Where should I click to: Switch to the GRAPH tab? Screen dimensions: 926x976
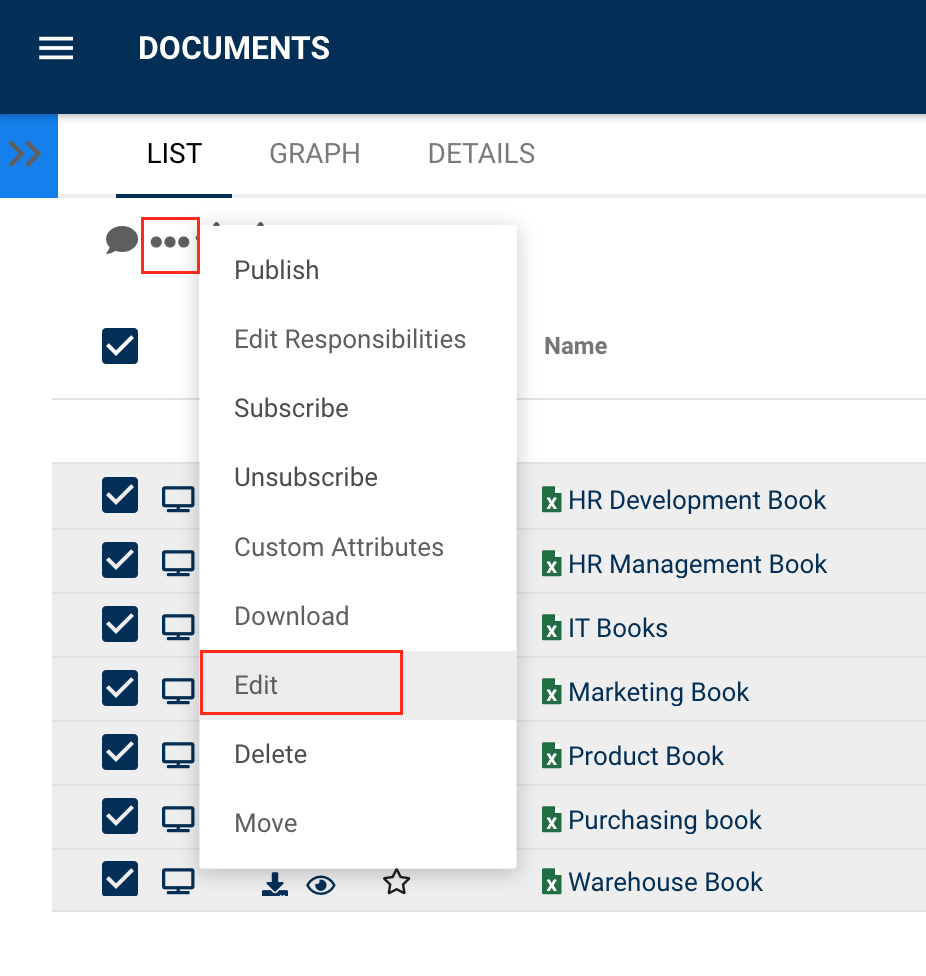(x=315, y=154)
